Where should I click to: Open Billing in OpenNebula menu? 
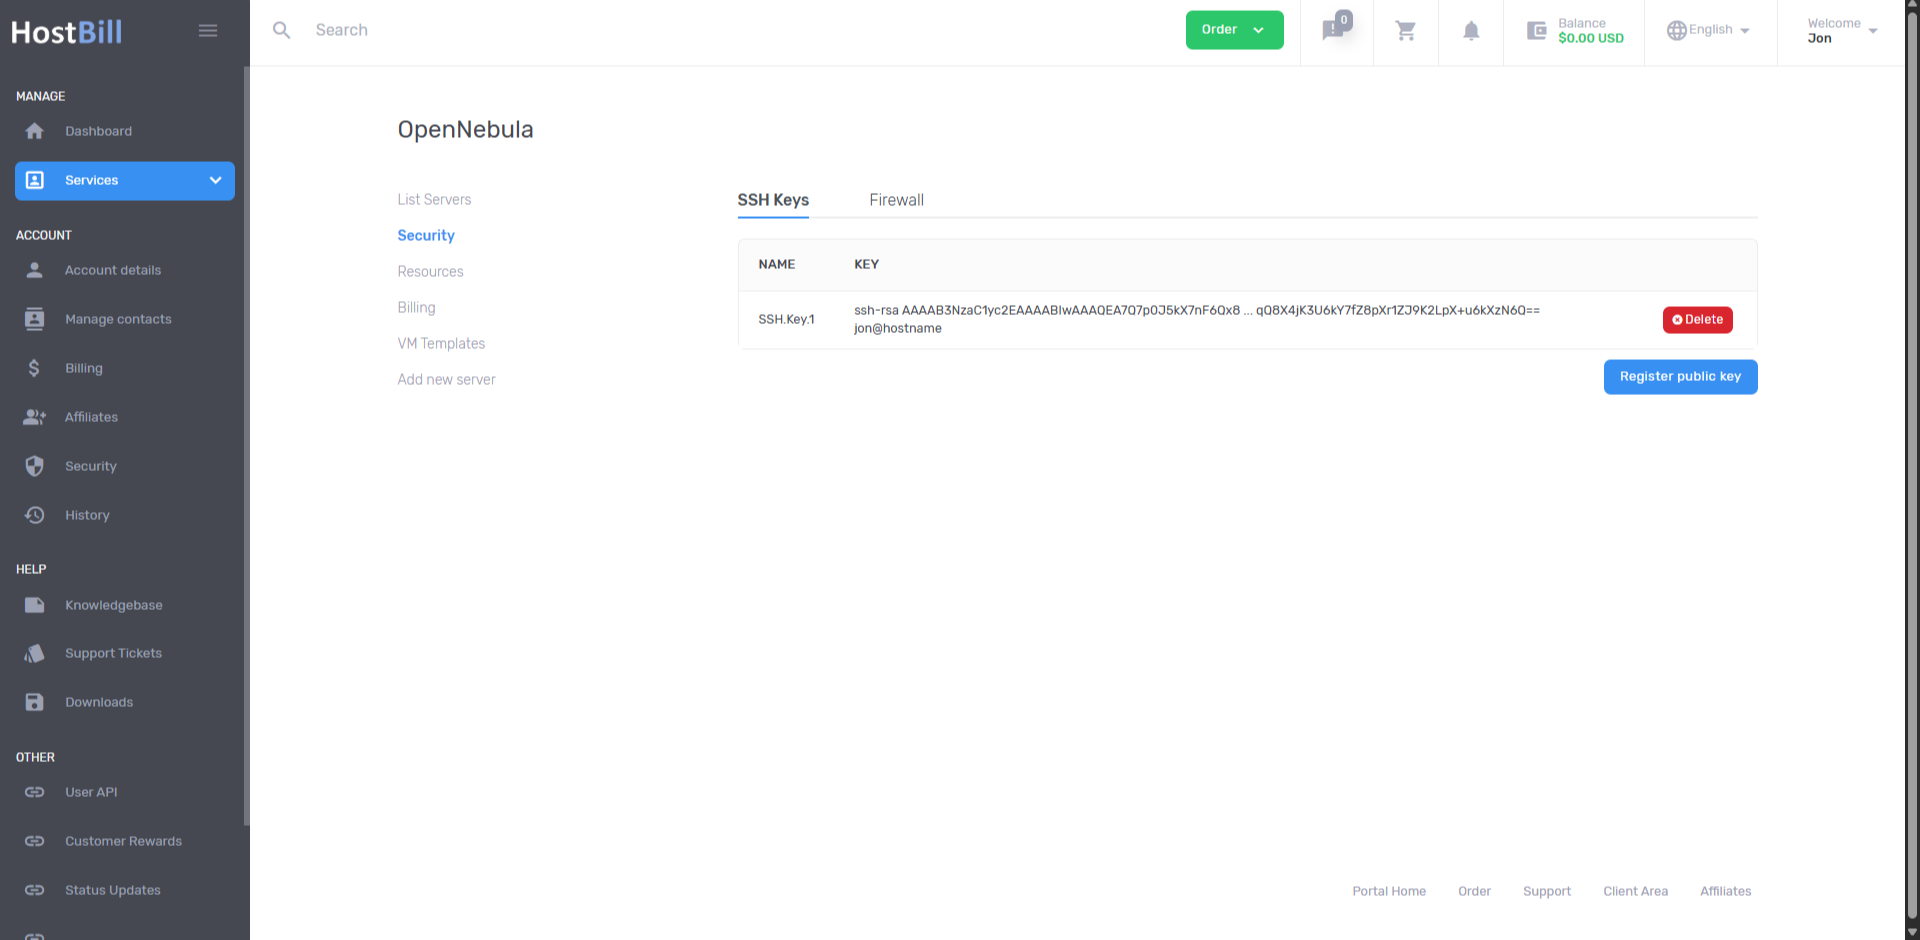[x=416, y=308]
